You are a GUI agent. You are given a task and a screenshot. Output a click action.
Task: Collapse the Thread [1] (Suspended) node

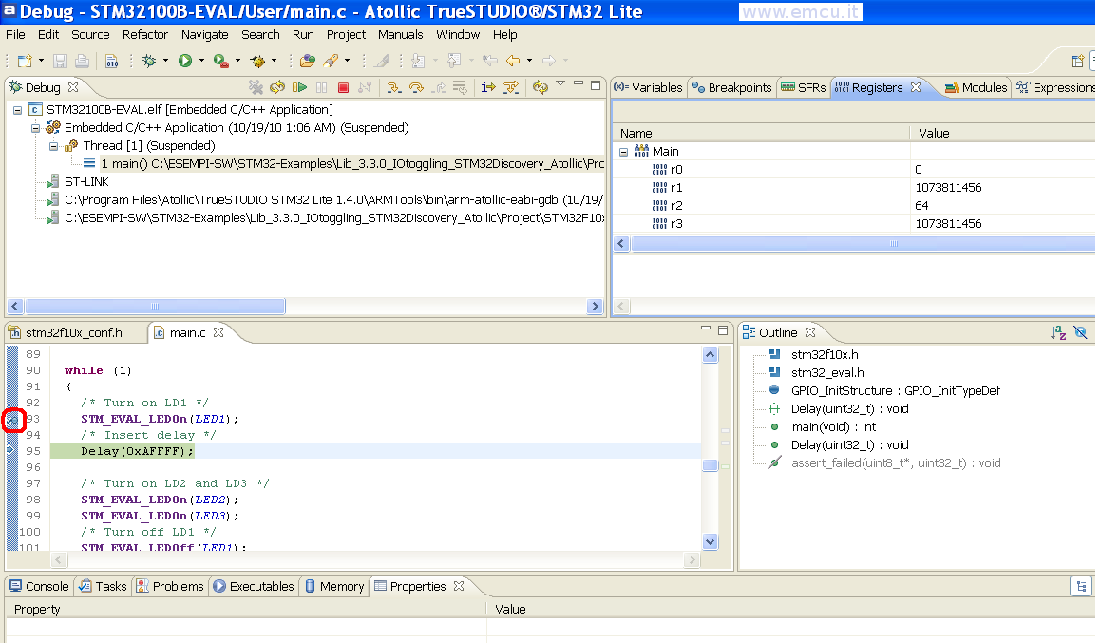click(x=53, y=146)
